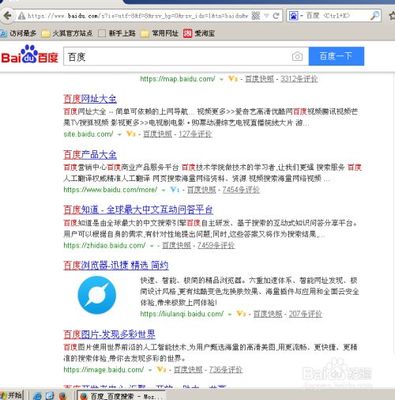The width and height of the screenshot is (395, 400).
Task: Open 百度快照 for zhidao.baidu.com result
Action: point(177,245)
